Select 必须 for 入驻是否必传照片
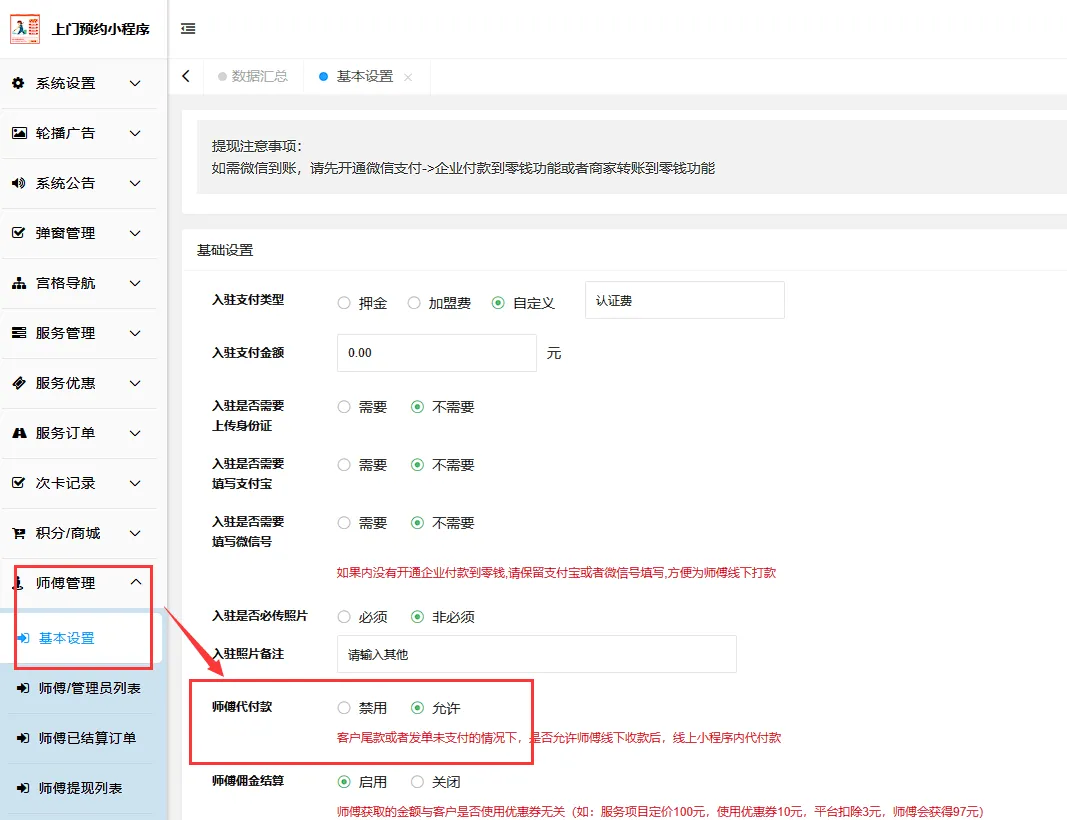 [344, 617]
